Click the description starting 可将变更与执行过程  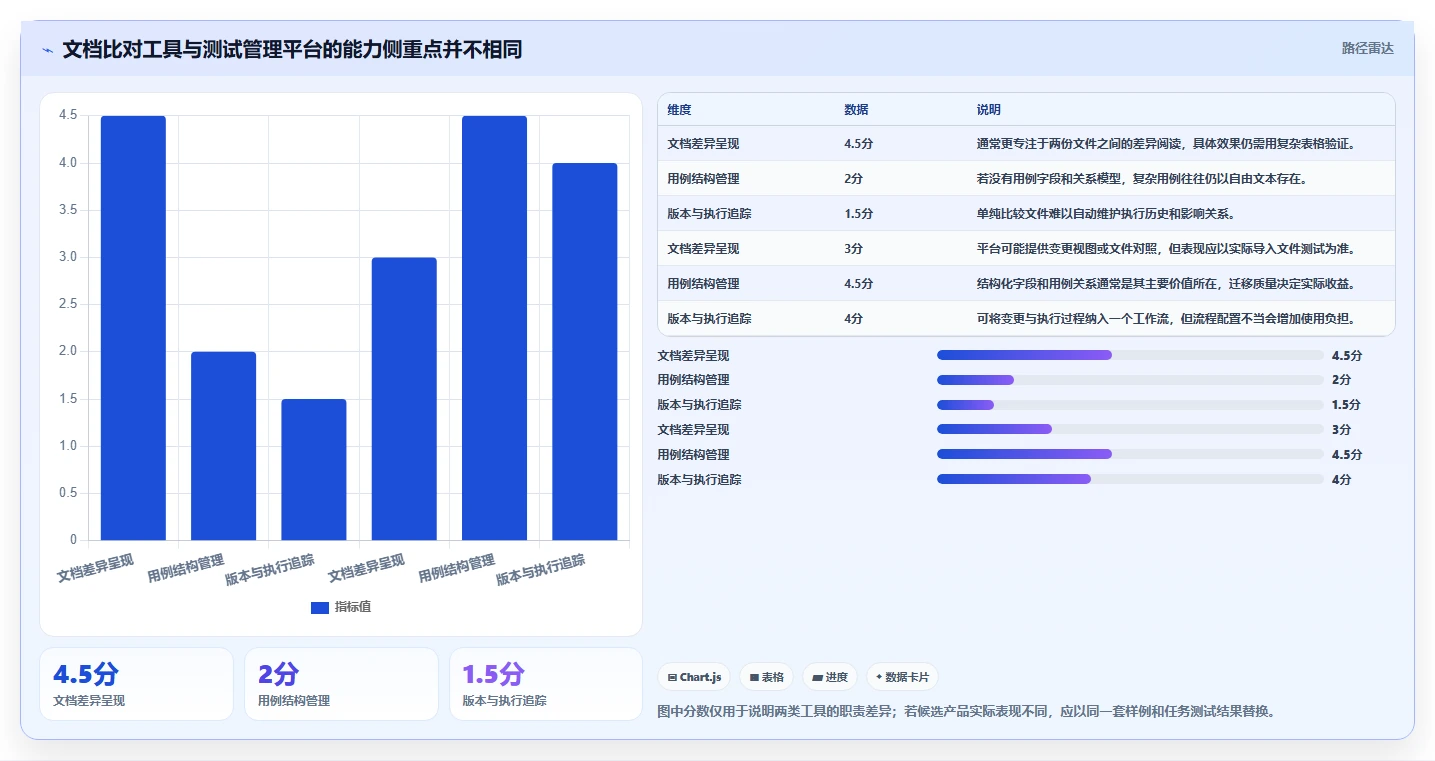point(1166,319)
